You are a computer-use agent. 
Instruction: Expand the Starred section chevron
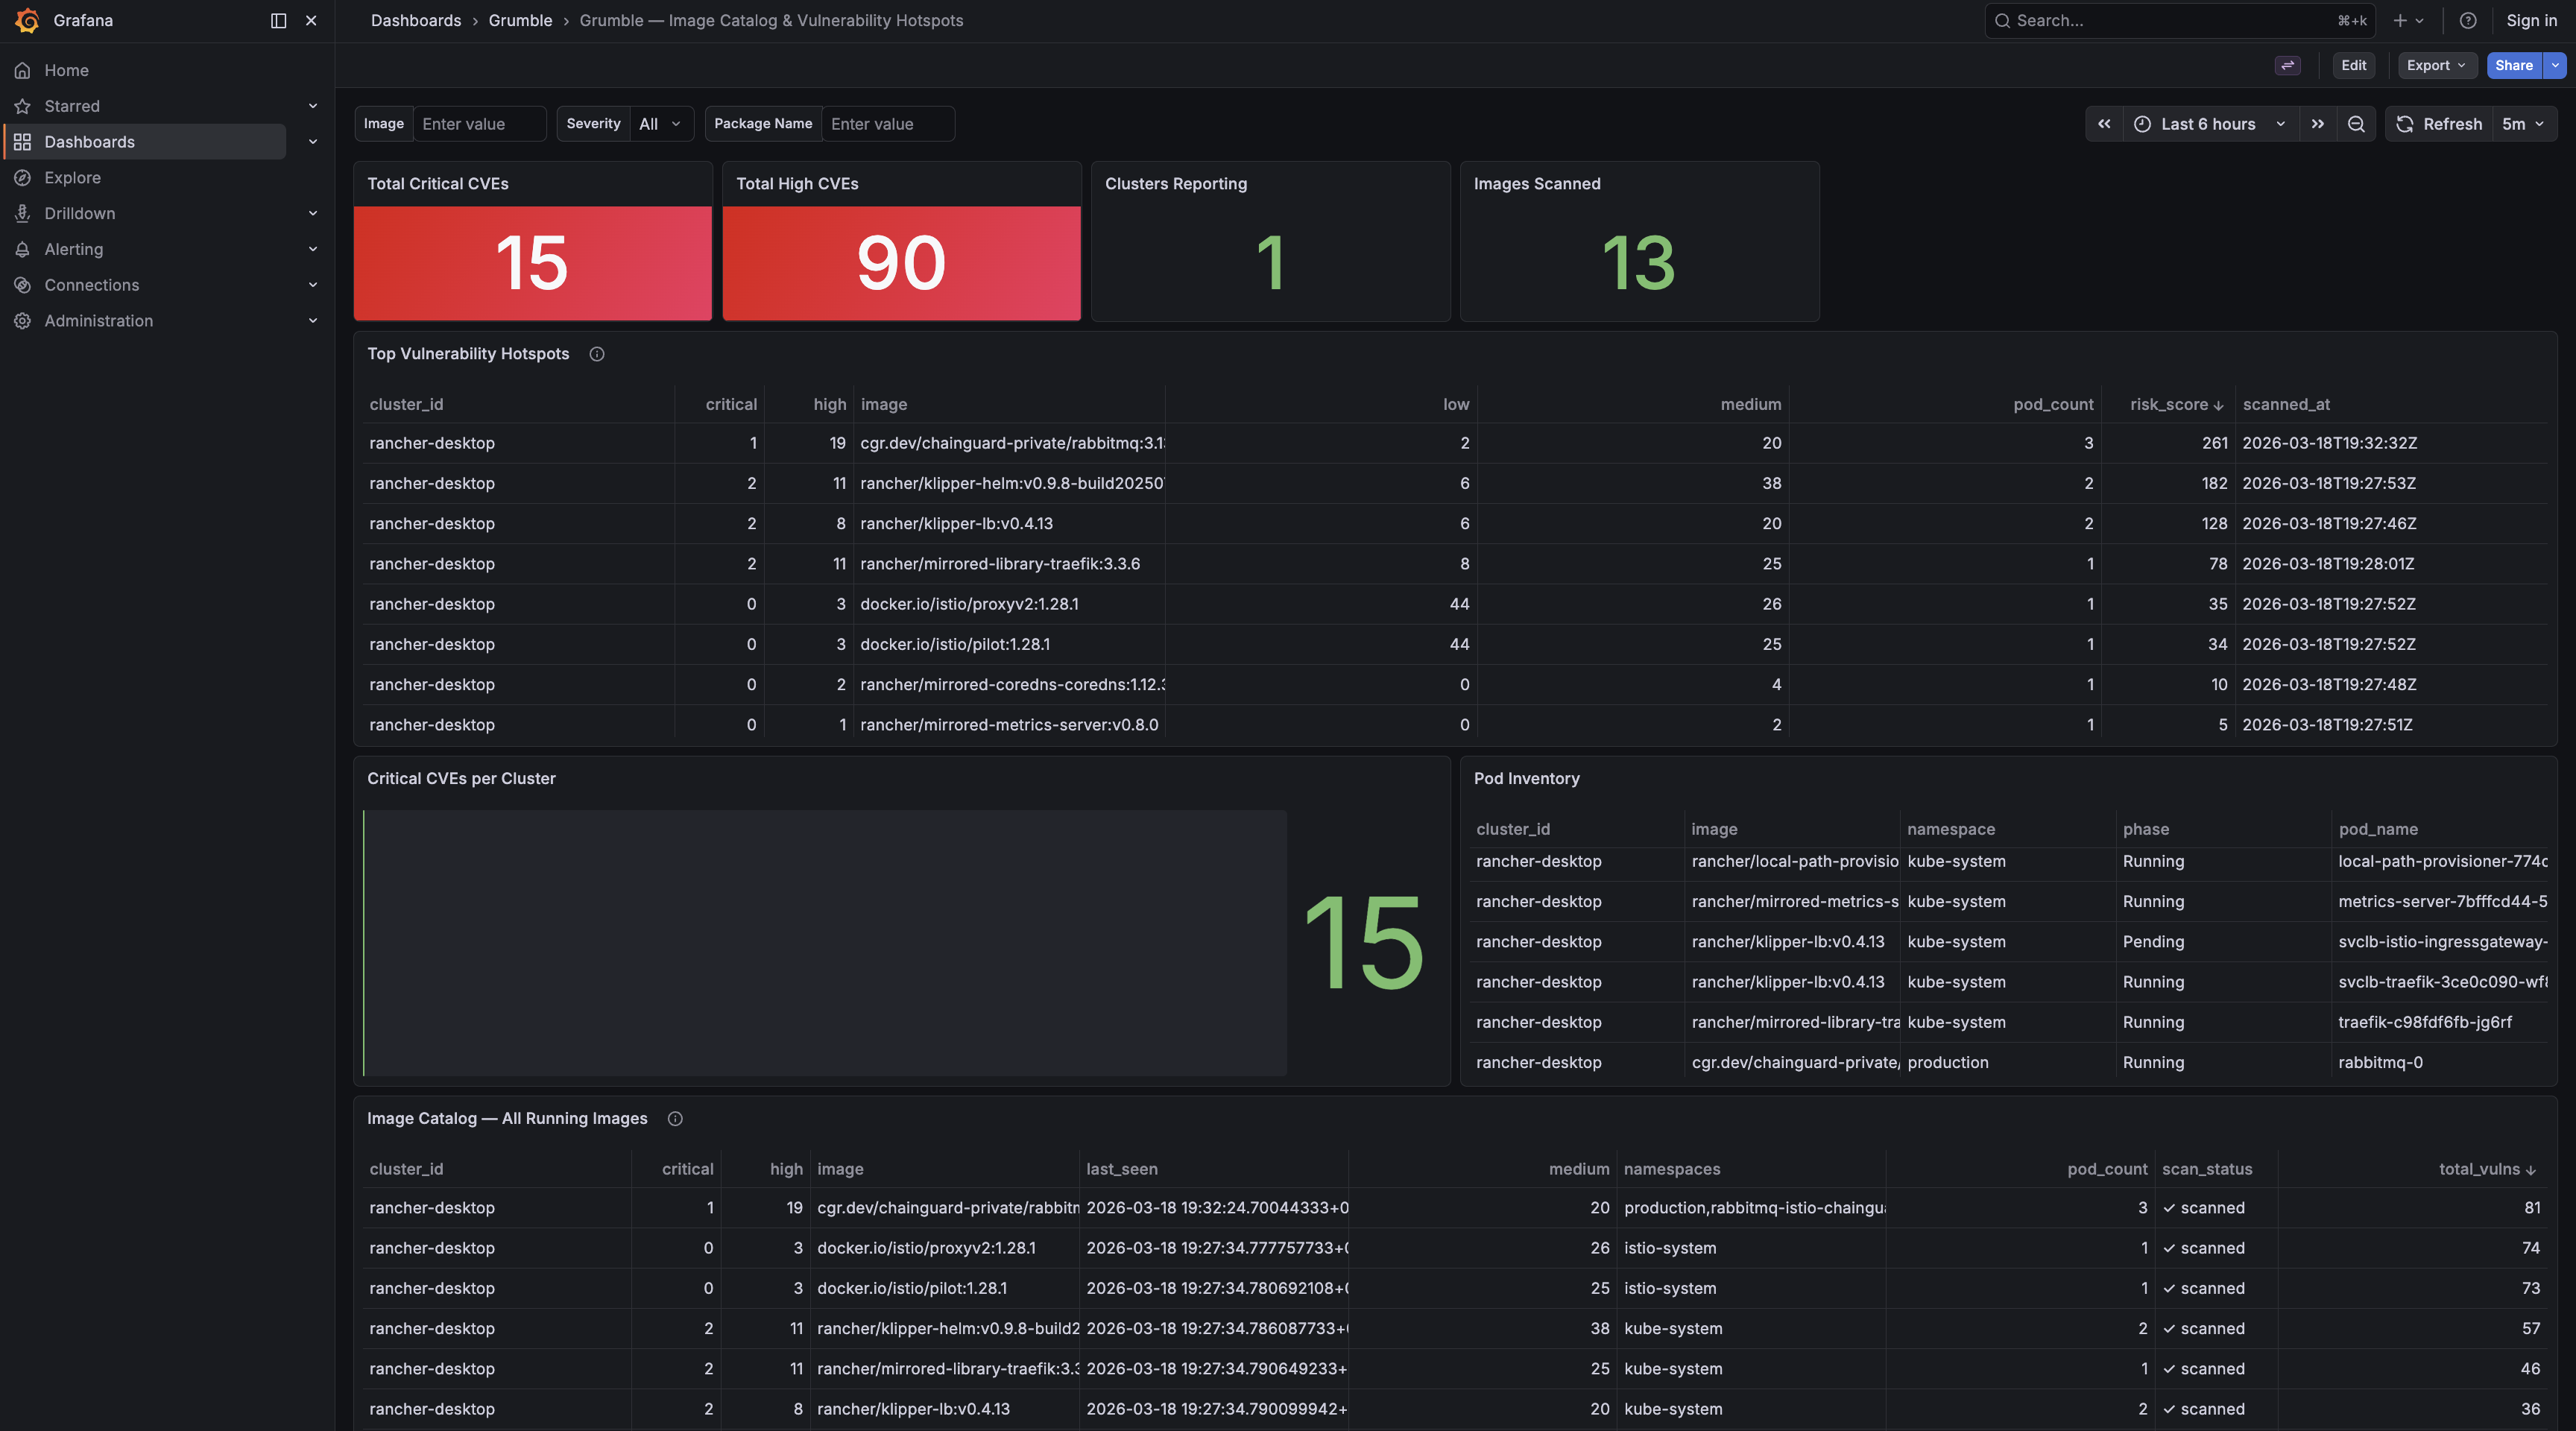(313, 106)
